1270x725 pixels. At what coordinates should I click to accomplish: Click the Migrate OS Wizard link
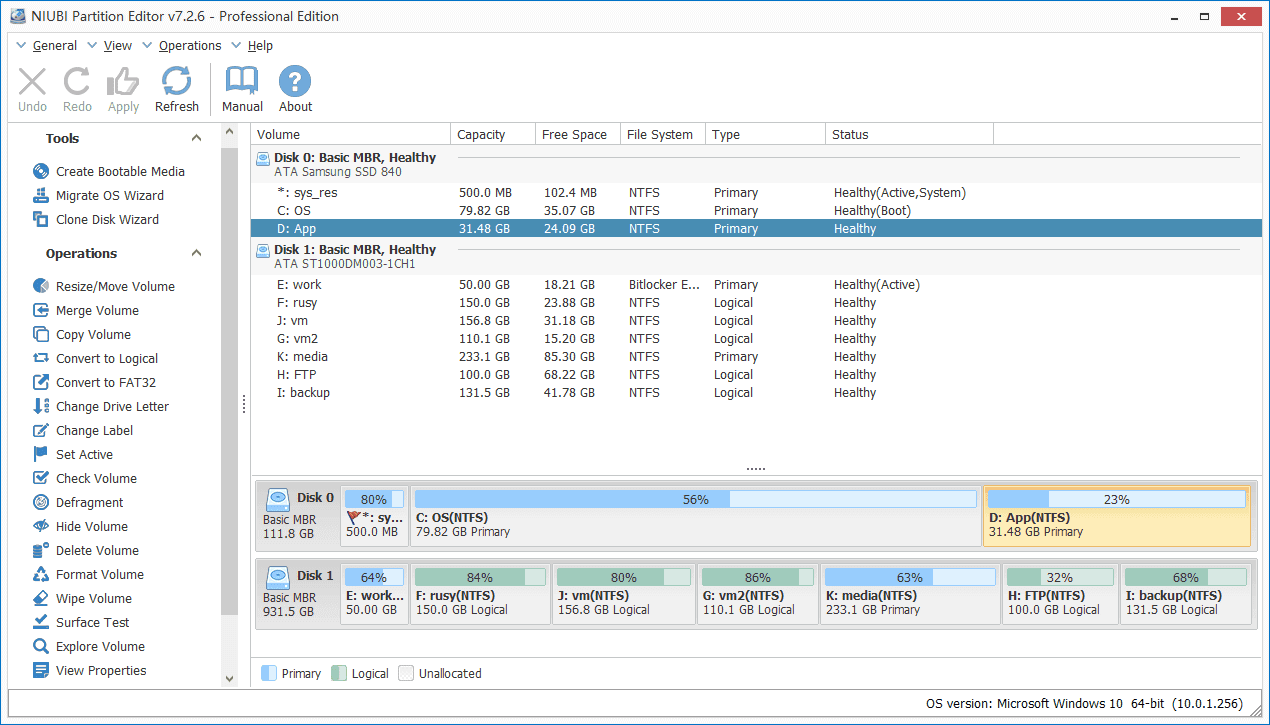pyautogui.click(x=109, y=196)
